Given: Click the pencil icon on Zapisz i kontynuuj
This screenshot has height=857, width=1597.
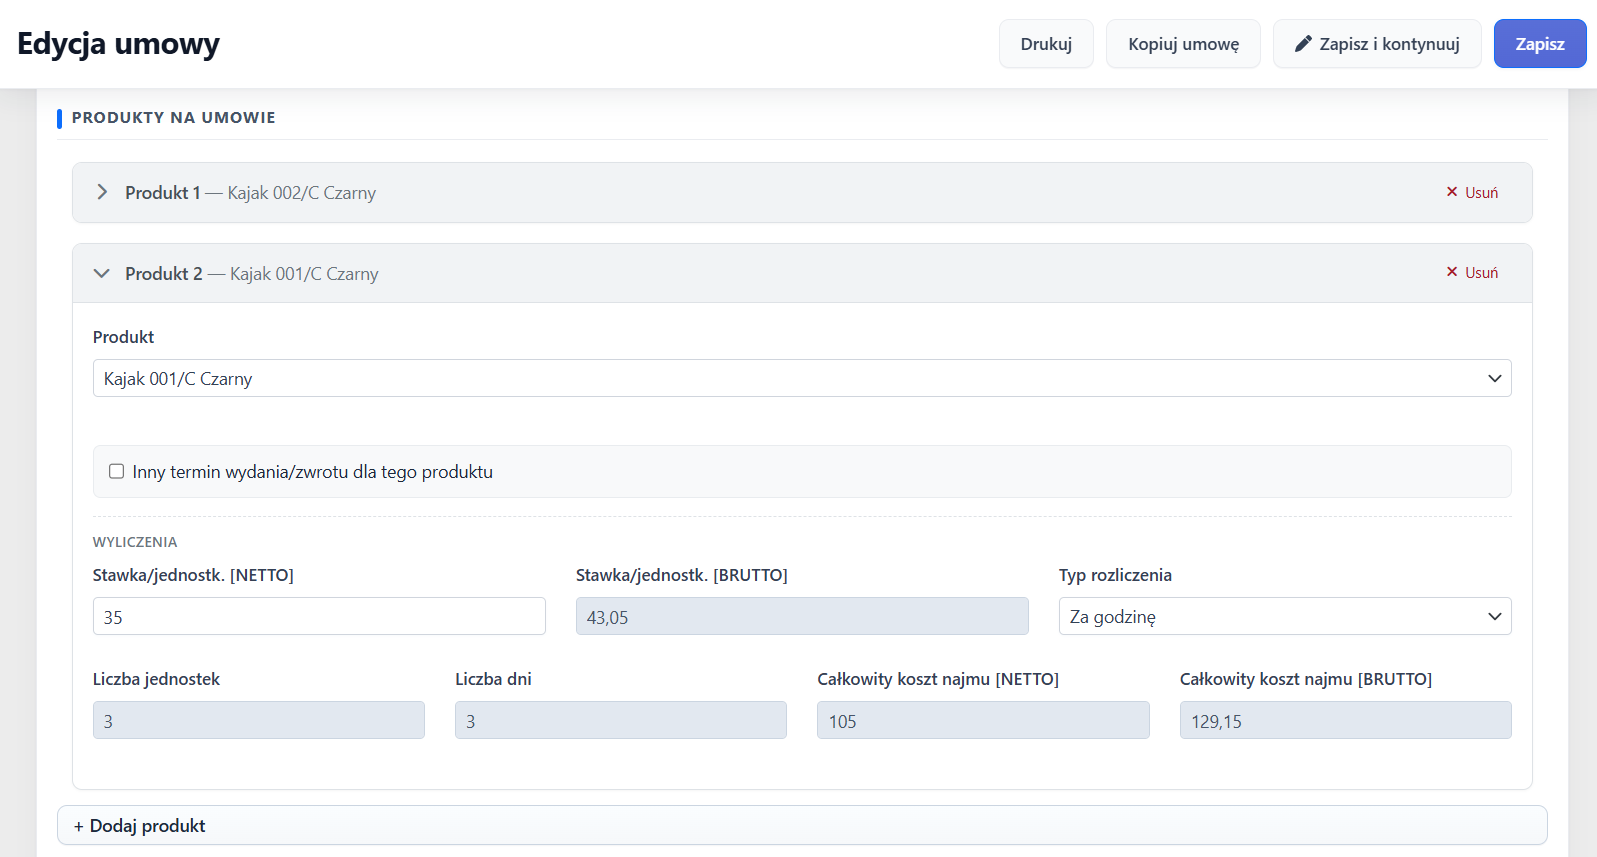Looking at the screenshot, I should click(x=1303, y=44).
